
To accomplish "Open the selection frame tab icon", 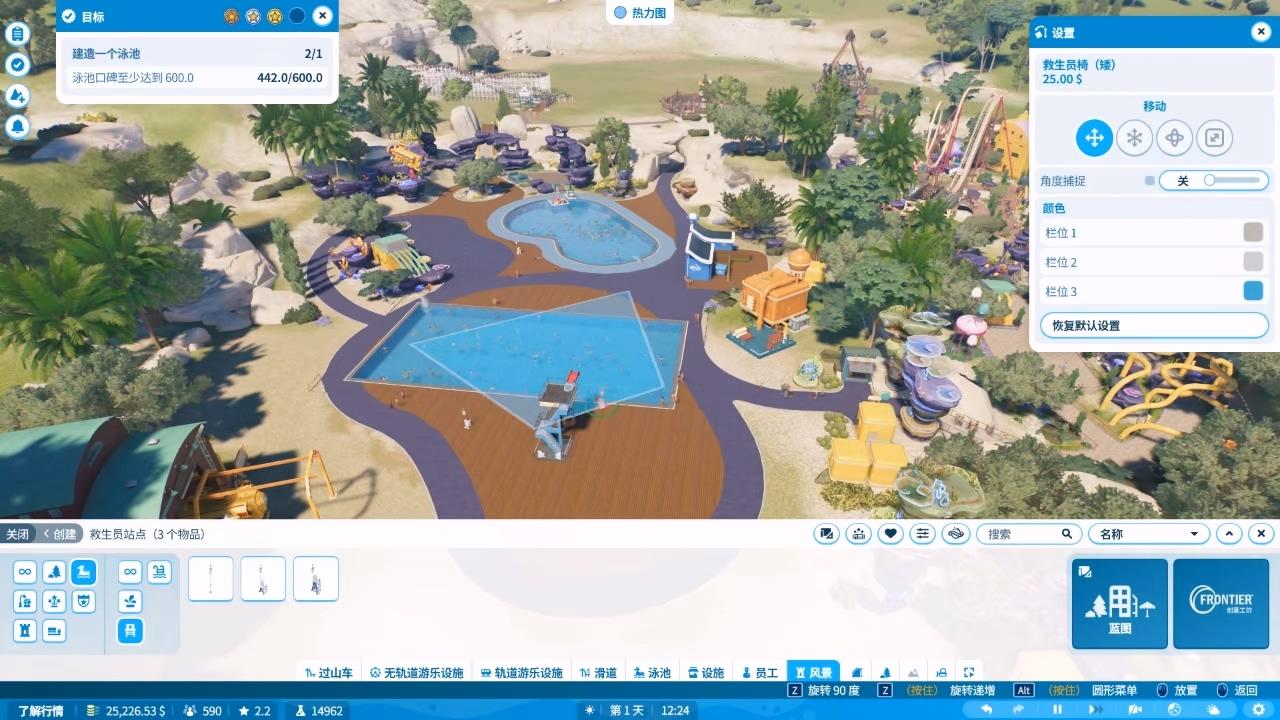I will [x=968, y=673].
